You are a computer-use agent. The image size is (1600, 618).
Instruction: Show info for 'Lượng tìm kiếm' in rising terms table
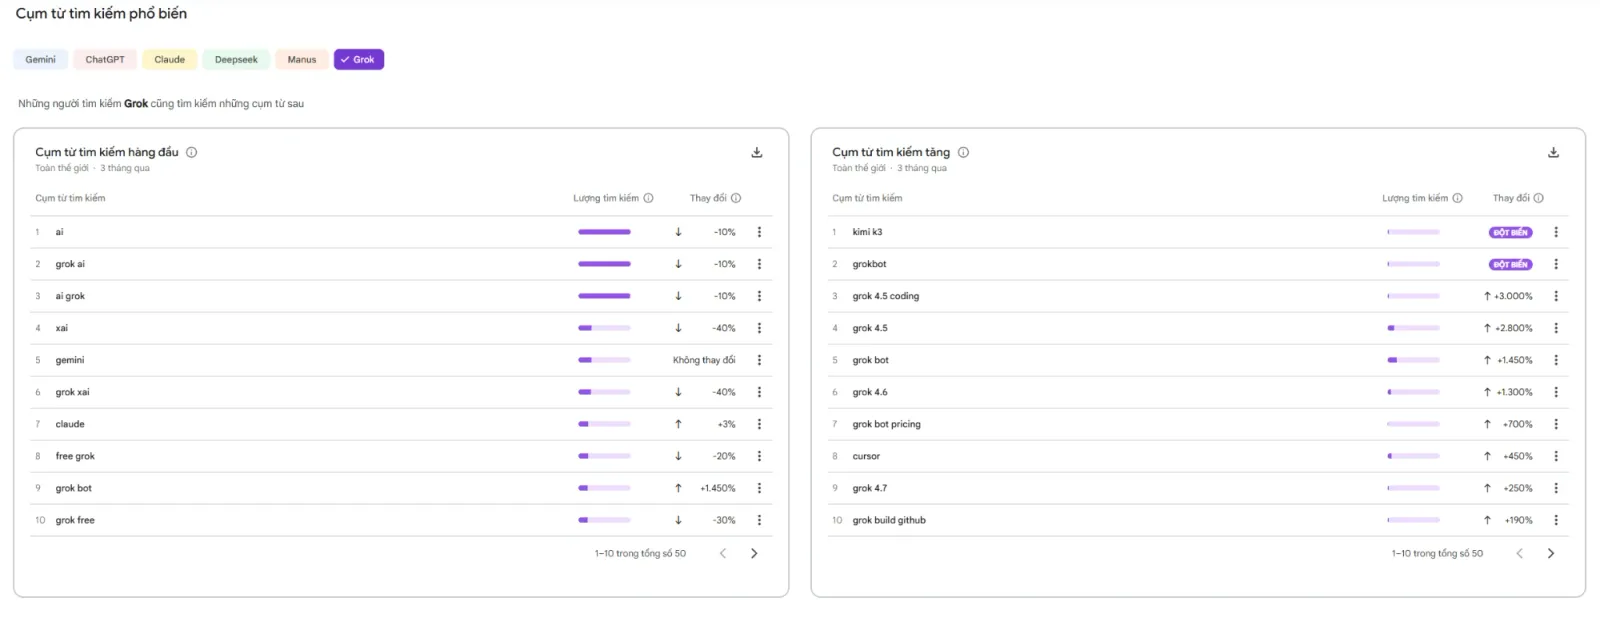click(x=1458, y=198)
